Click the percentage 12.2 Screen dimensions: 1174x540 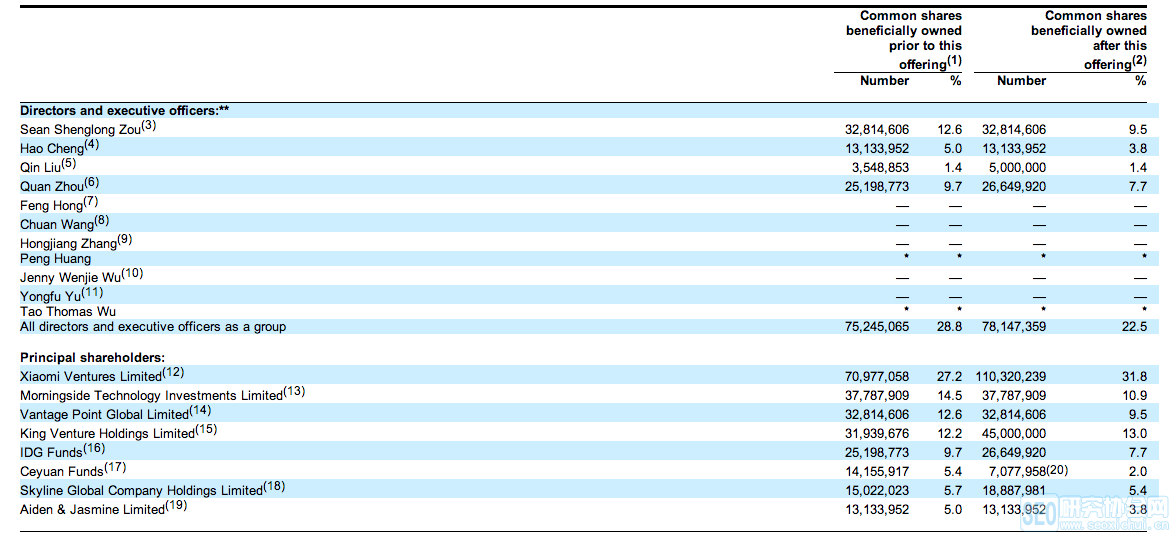[950, 434]
